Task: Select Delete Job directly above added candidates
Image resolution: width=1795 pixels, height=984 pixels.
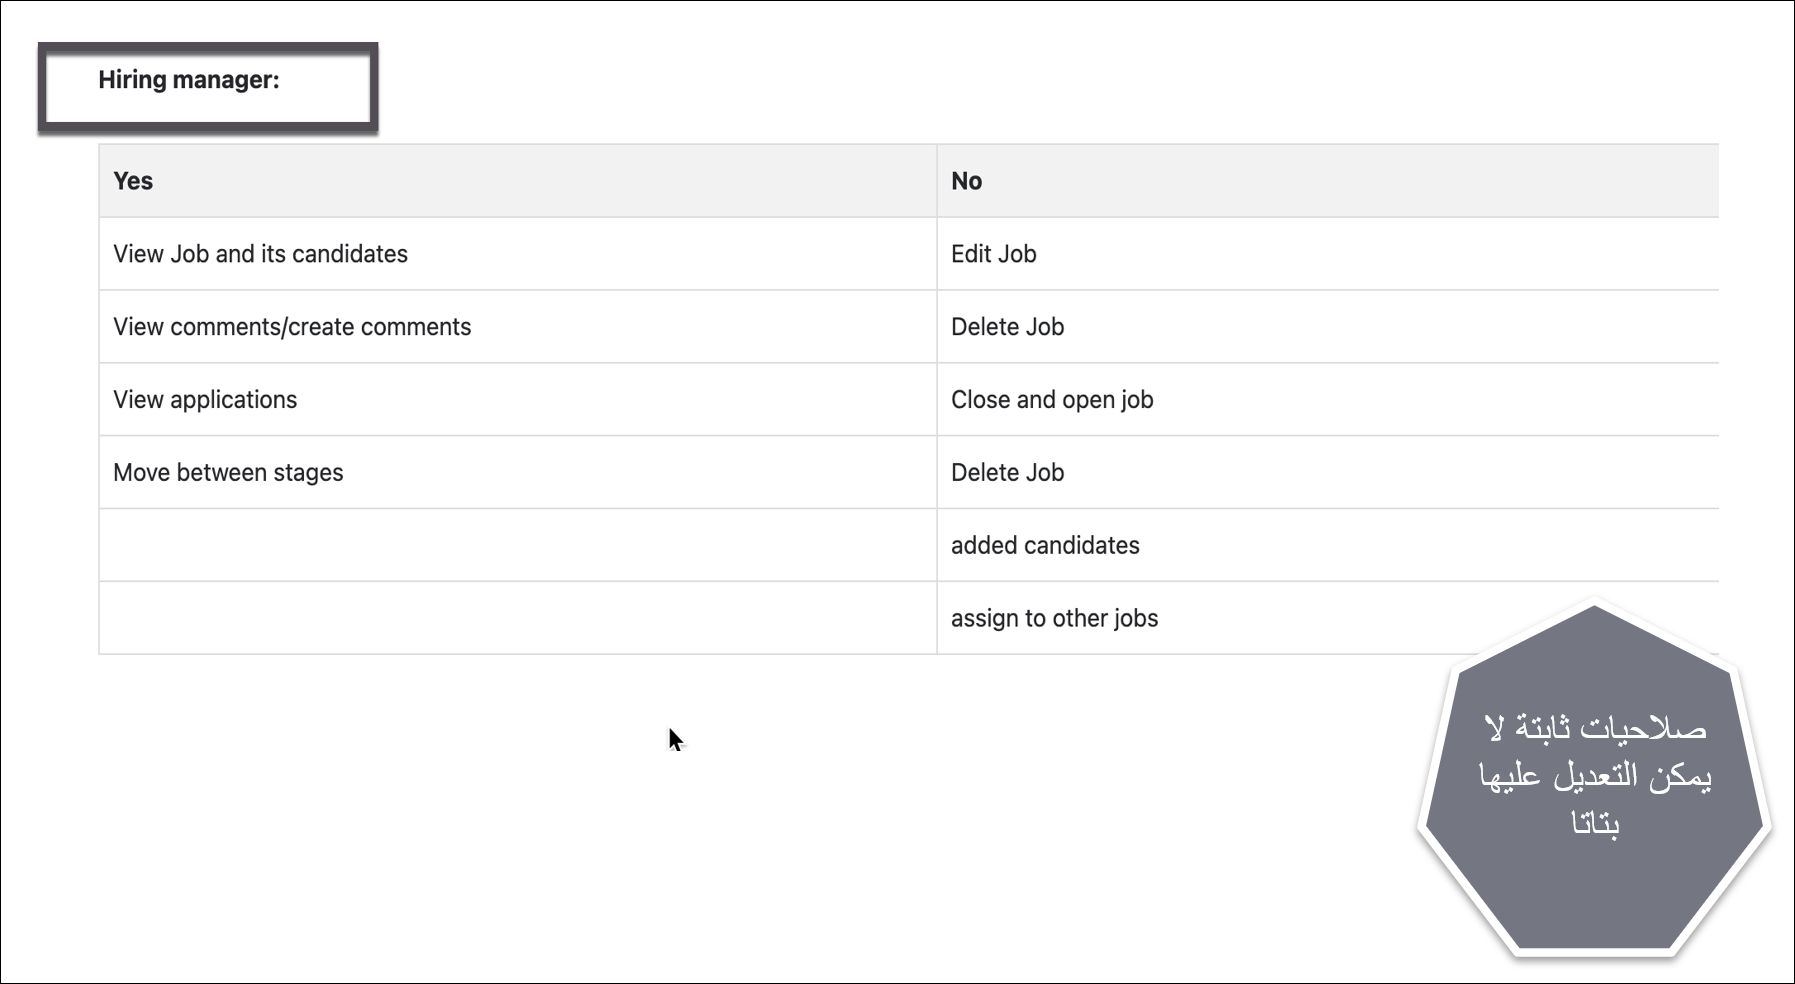Action: (1007, 473)
